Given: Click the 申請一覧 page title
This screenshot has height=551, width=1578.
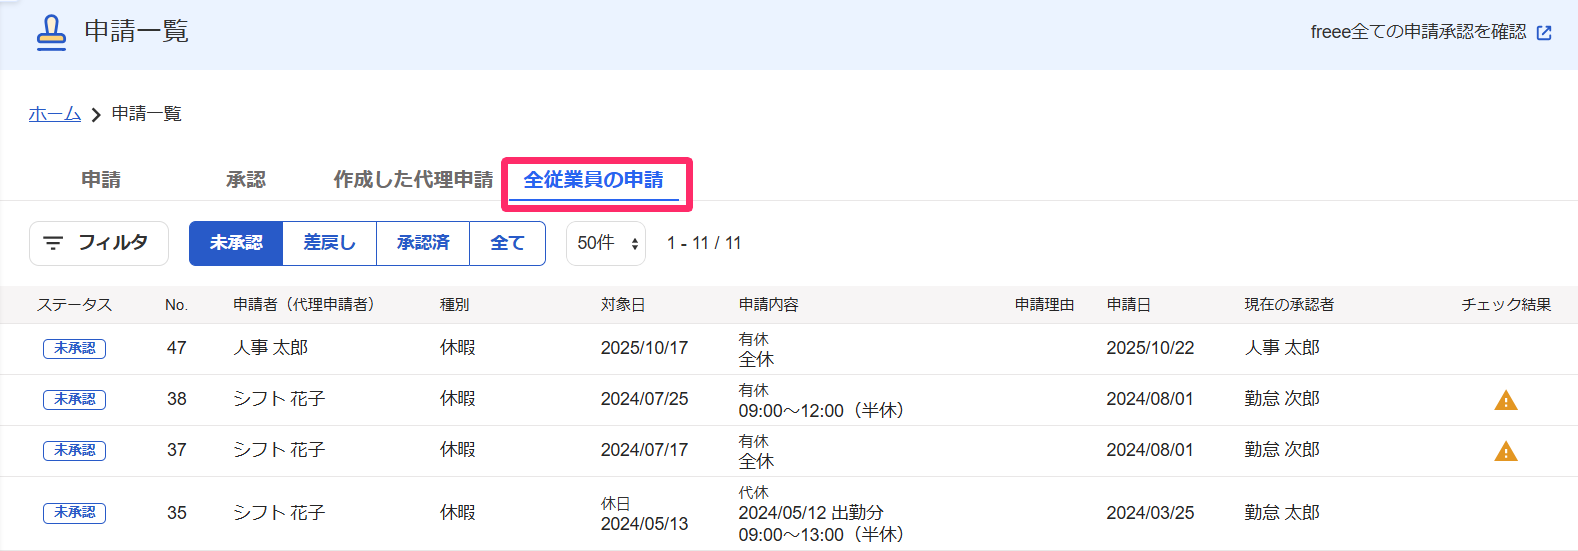Looking at the screenshot, I should (136, 32).
